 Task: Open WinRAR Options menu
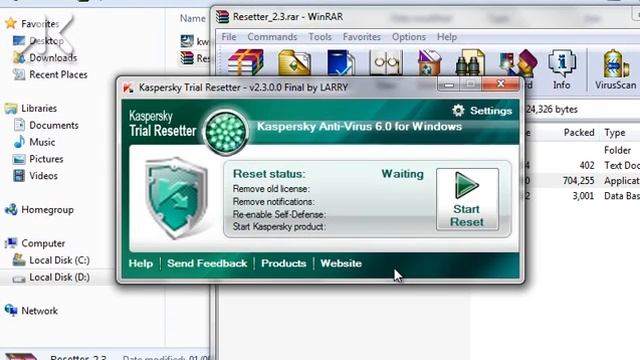pyautogui.click(x=409, y=37)
